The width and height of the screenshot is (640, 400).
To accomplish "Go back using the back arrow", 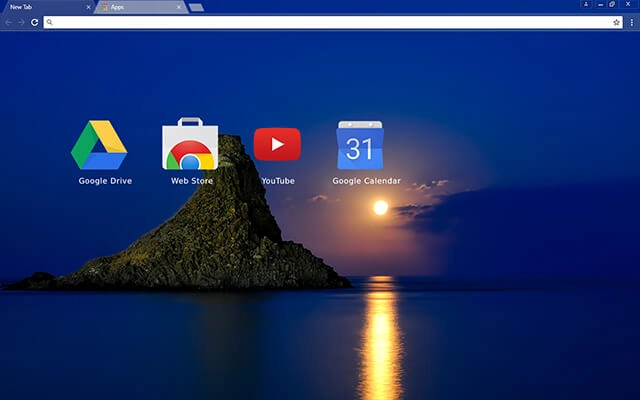I will (9, 22).
